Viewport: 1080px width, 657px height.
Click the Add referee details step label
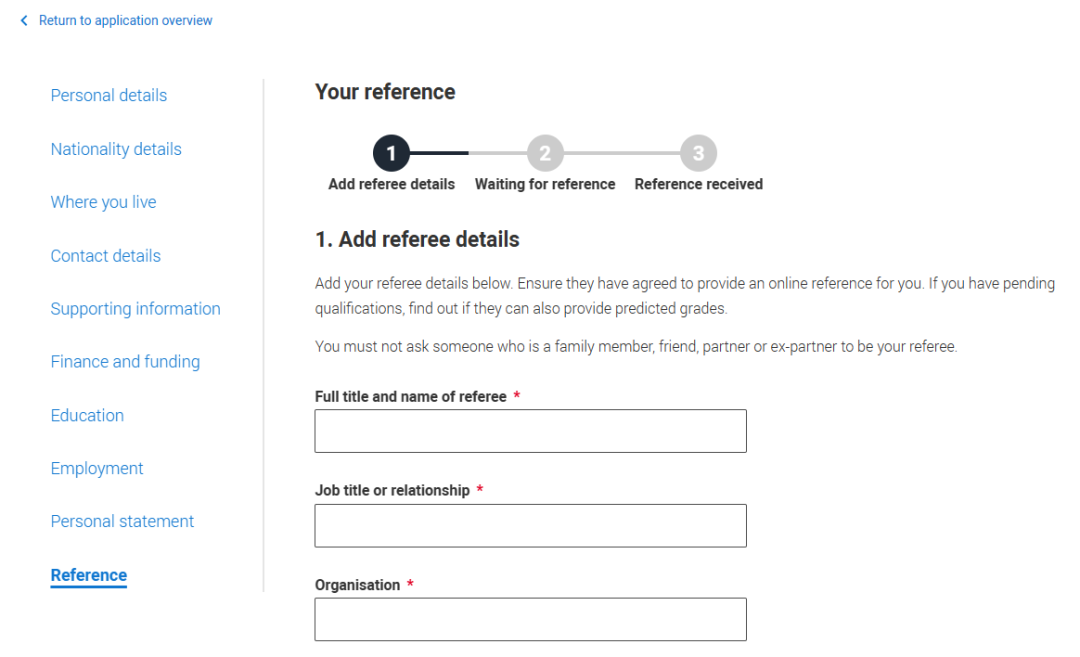(x=391, y=184)
